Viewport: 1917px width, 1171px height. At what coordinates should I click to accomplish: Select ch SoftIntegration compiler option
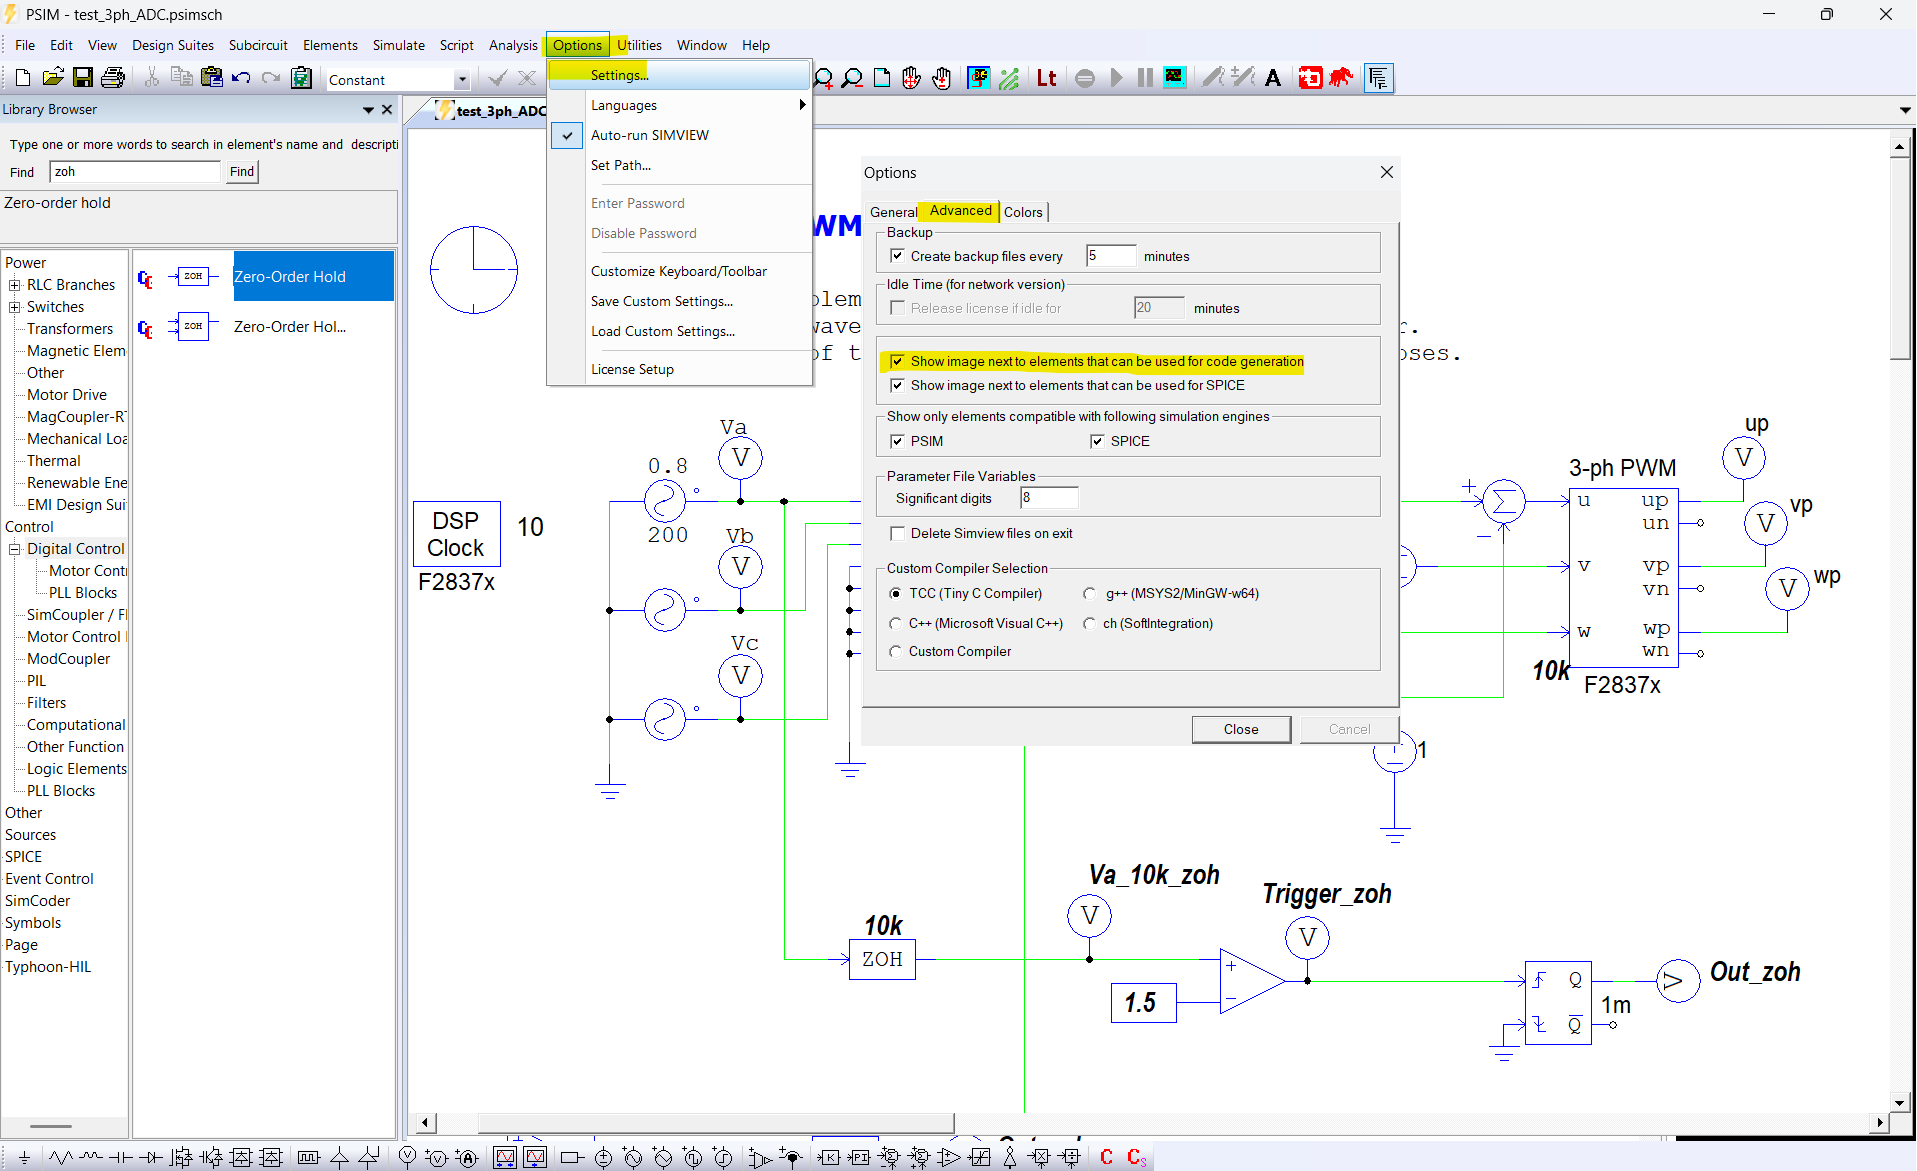[1089, 623]
